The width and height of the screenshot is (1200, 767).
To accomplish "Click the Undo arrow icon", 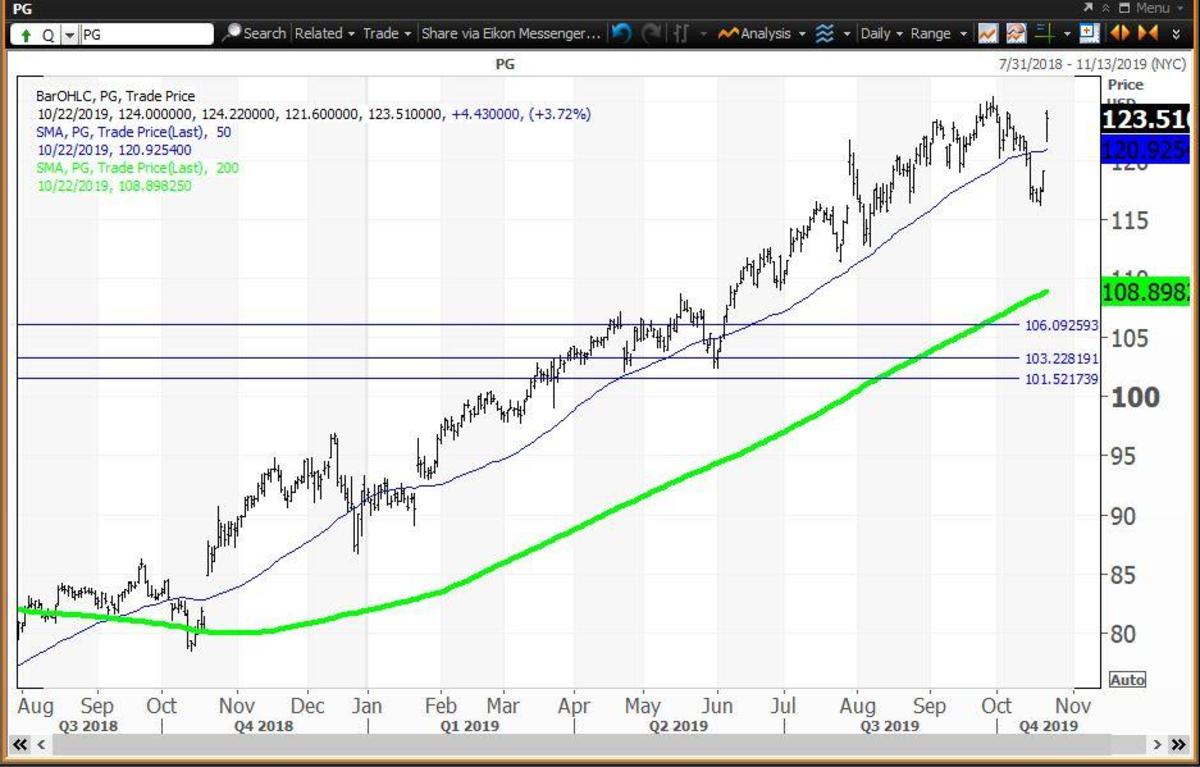I will click(622, 33).
